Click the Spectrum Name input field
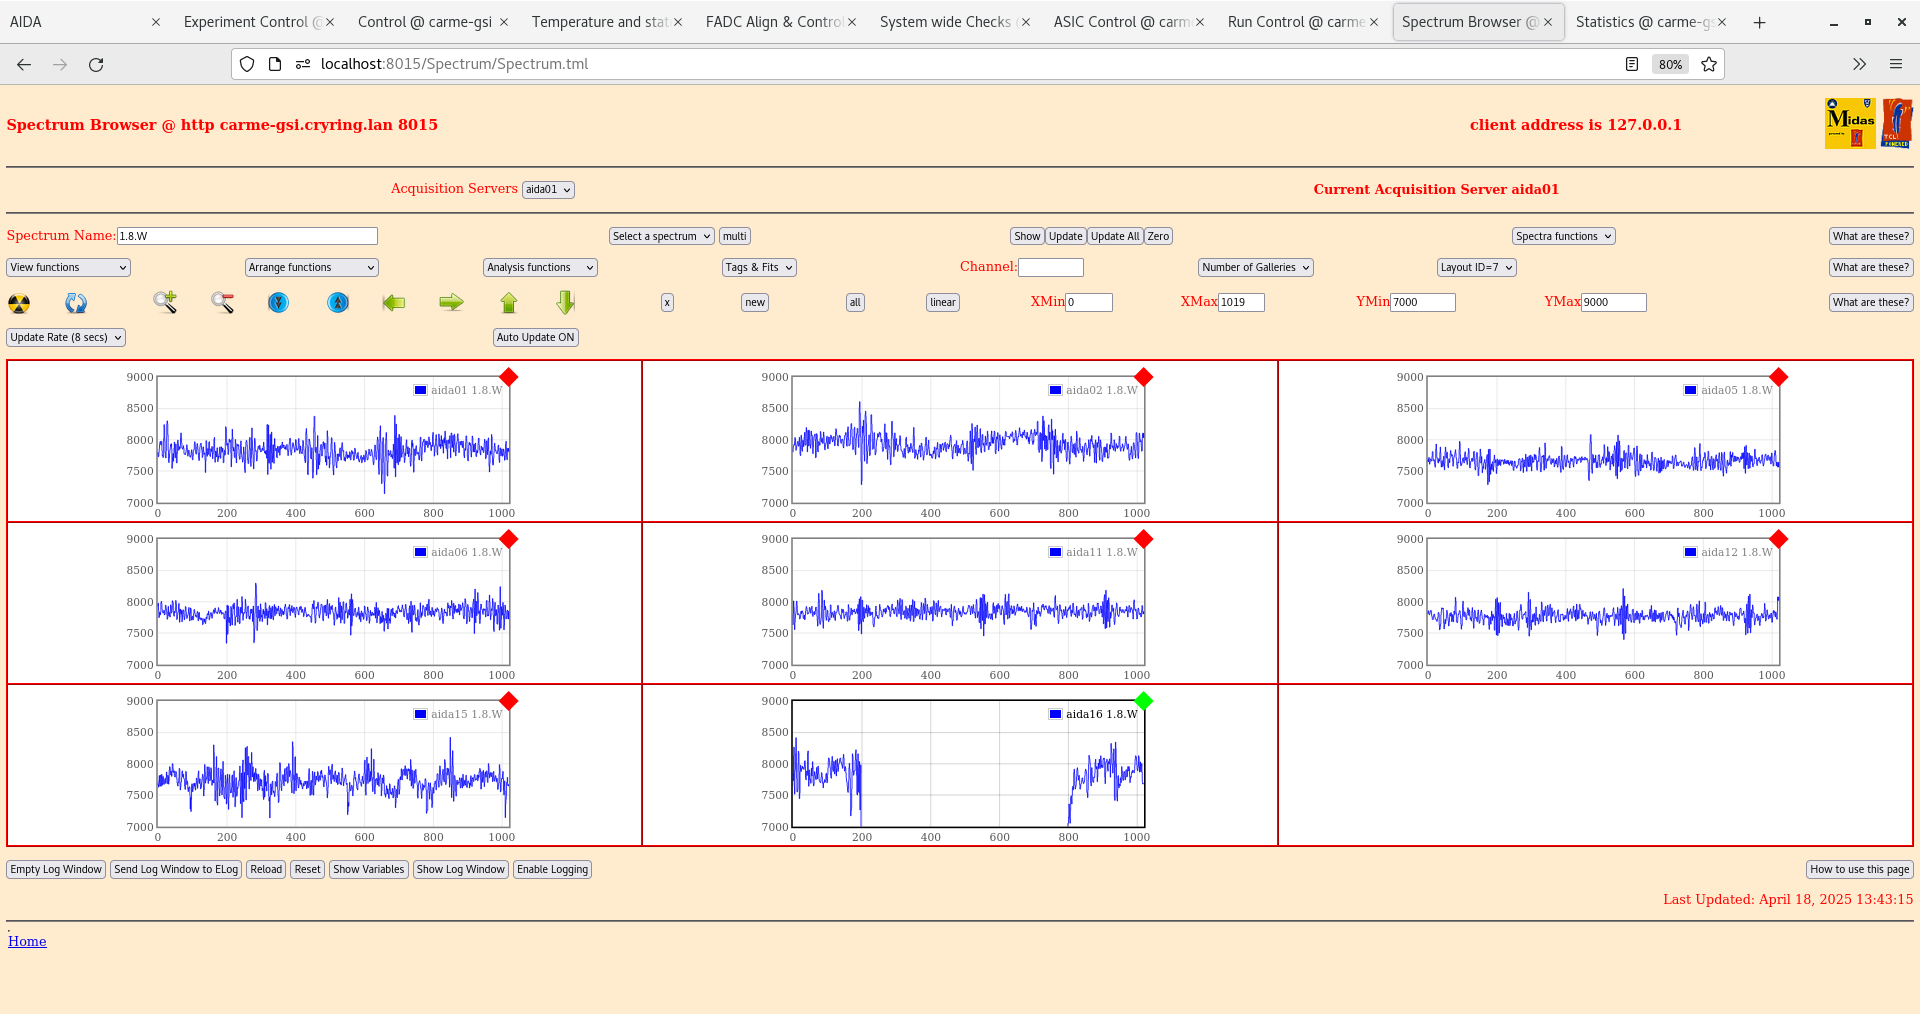The height and width of the screenshot is (1014, 1920). coord(247,236)
